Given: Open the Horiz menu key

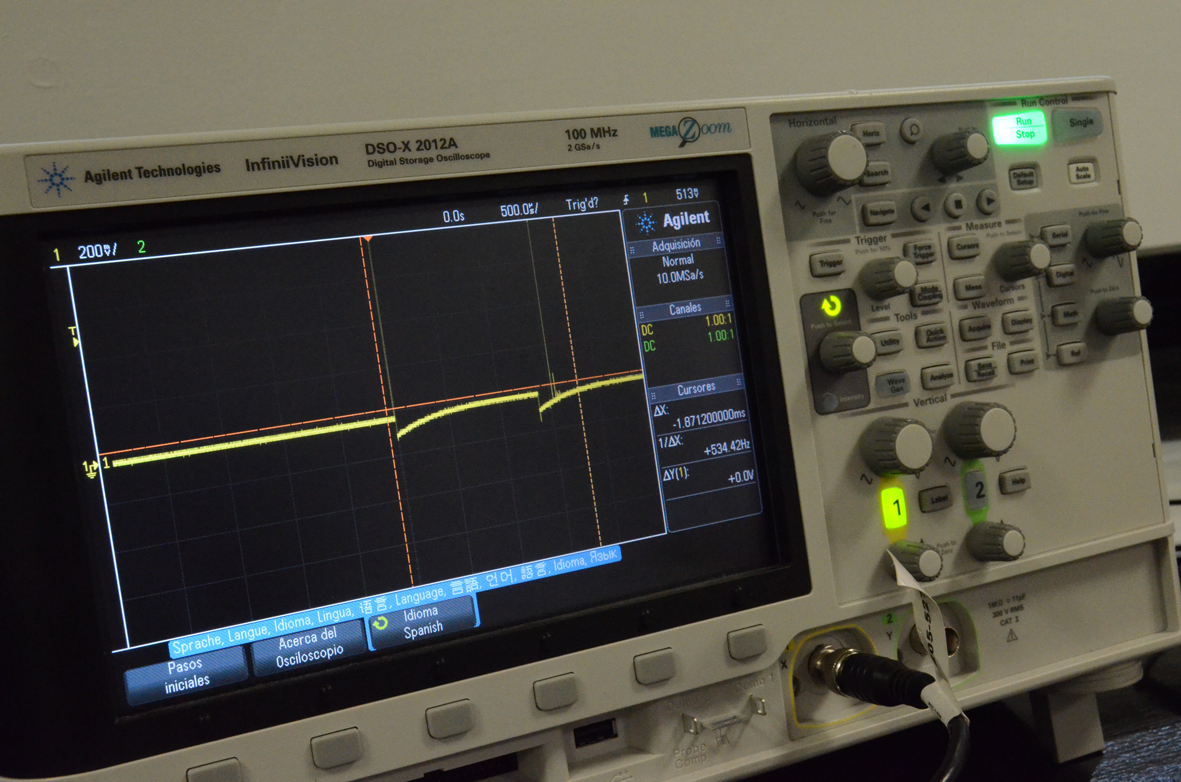Looking at the screenshot, I should tap(871, 134).
